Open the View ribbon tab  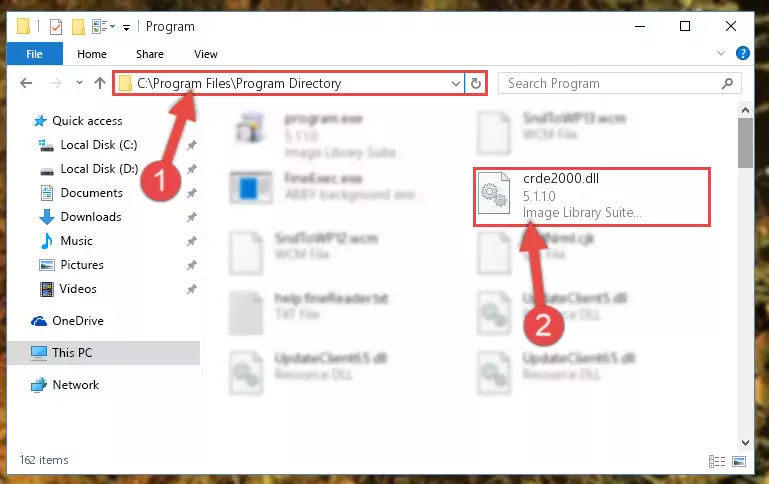pyautogui.click(x=205, y=54)
